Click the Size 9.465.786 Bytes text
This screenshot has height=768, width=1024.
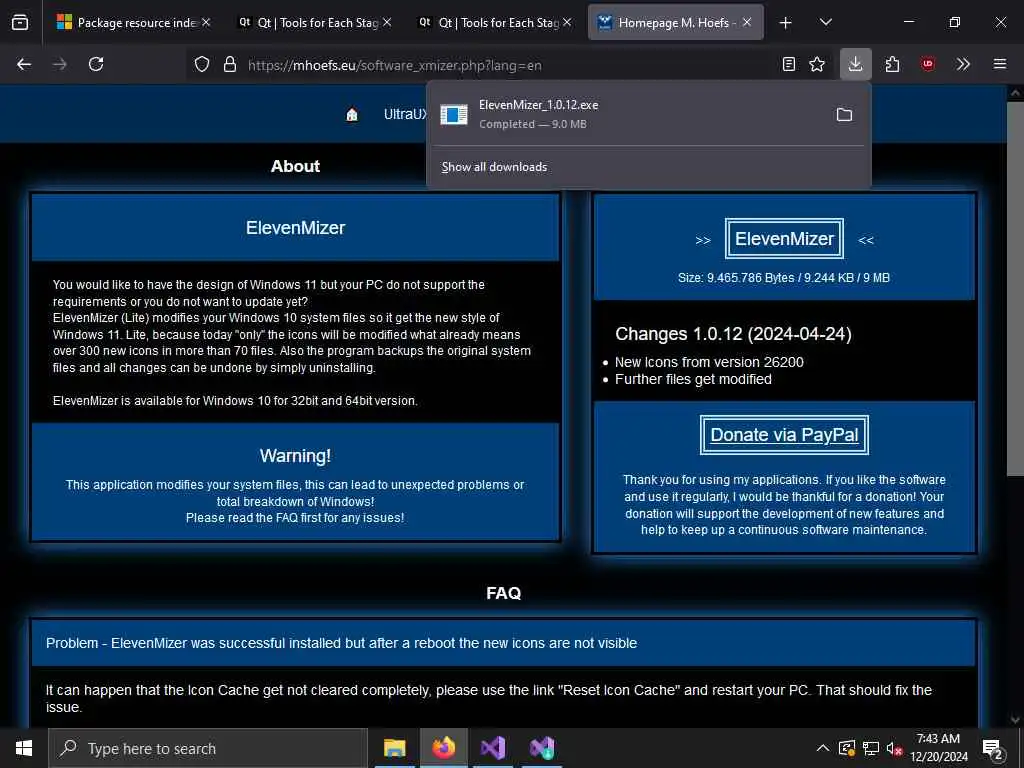click(x=784, y=278)
